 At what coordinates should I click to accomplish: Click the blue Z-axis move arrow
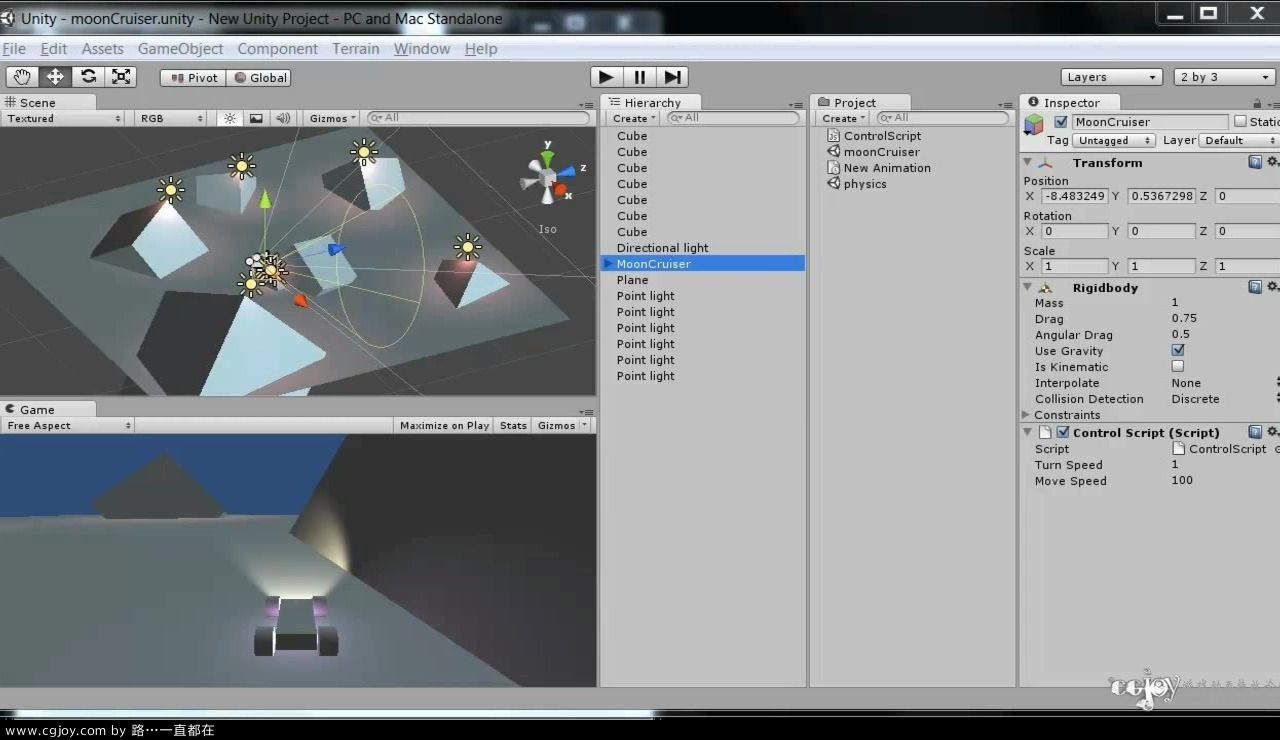336,248
